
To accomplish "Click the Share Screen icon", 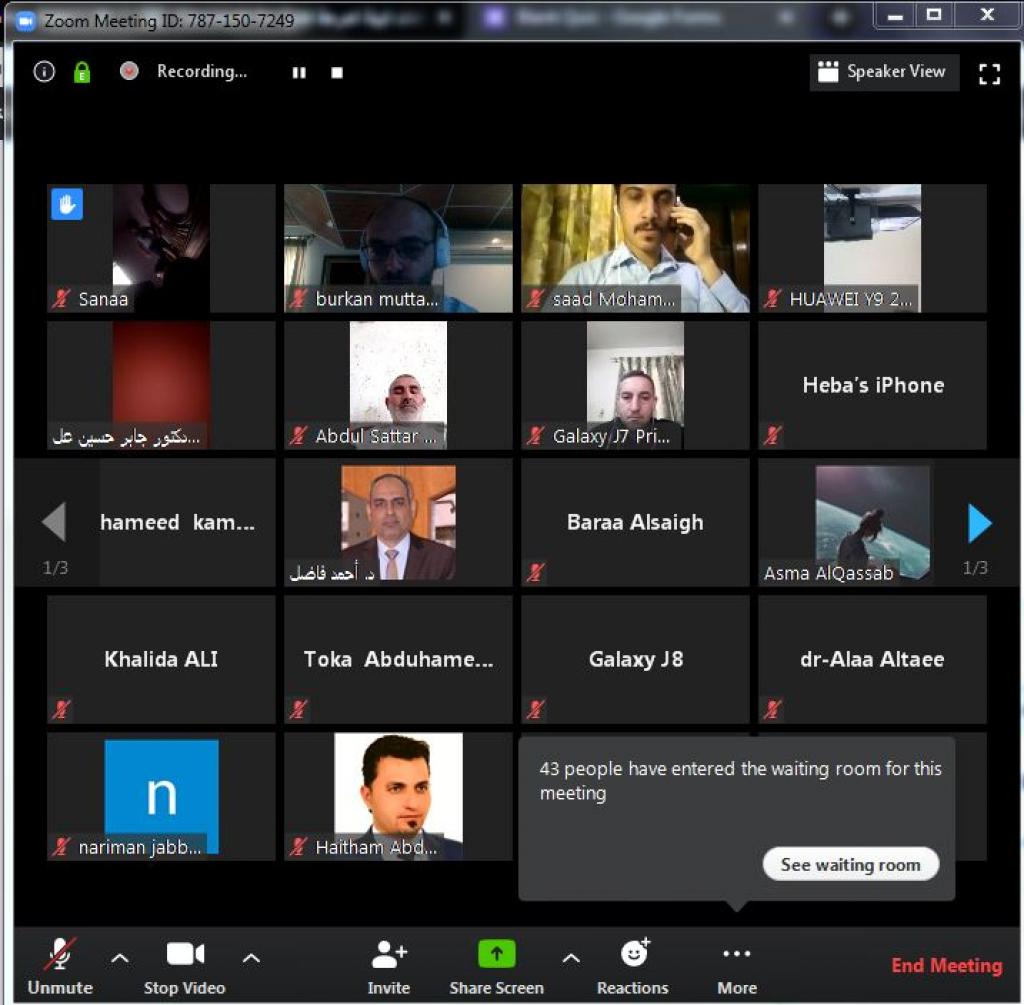I will pos(496,955).
